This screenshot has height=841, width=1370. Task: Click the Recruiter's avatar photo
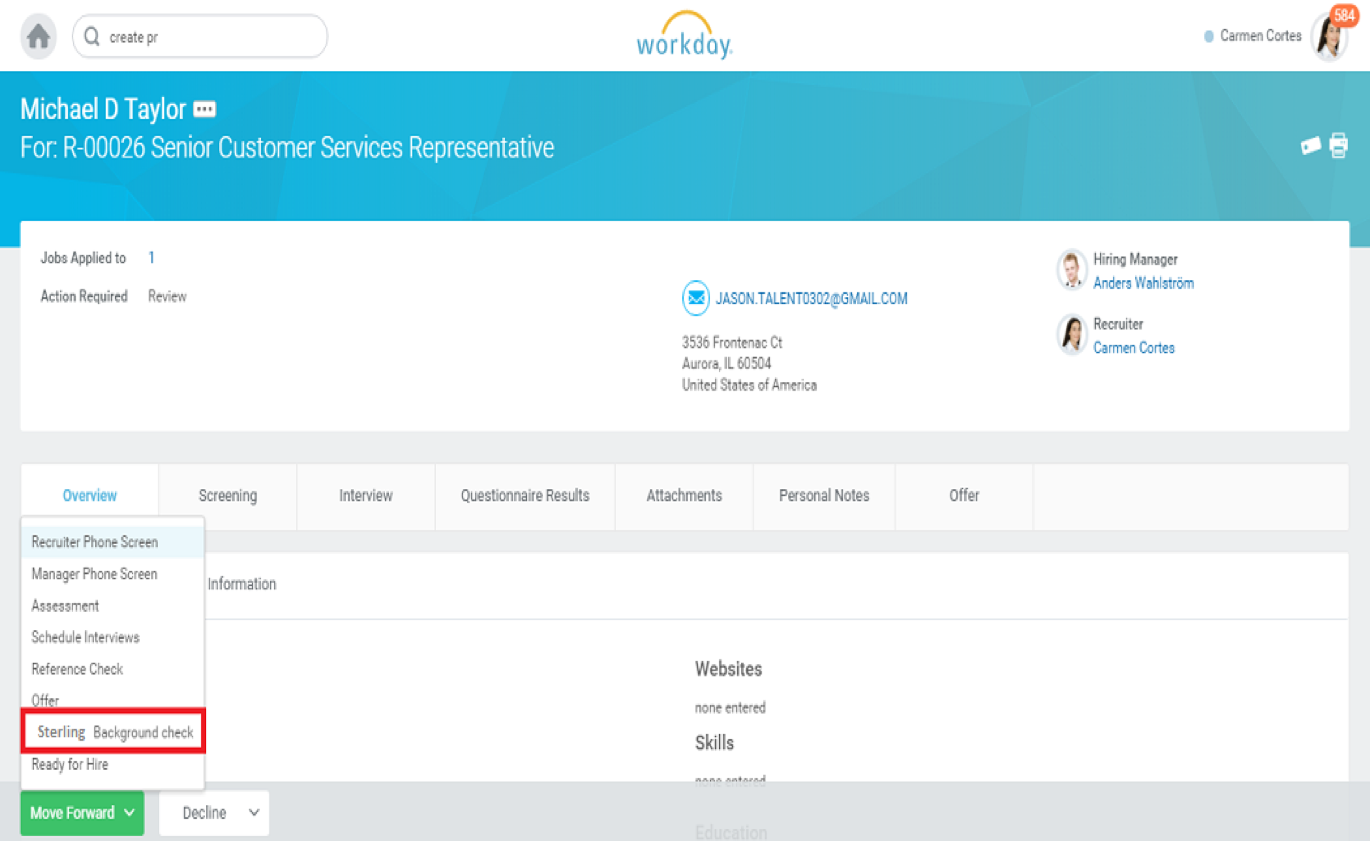coord(1071,335)
